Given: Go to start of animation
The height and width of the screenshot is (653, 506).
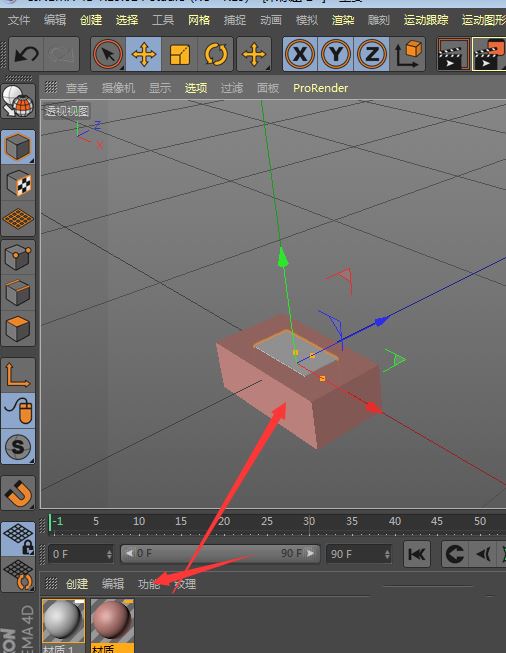Looking at the screenshot, I should pos(416,554).
